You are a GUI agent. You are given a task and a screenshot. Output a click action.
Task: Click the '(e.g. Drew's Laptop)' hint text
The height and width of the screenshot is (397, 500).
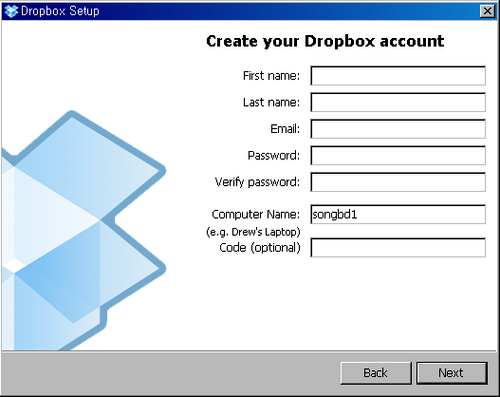(253, 232)
